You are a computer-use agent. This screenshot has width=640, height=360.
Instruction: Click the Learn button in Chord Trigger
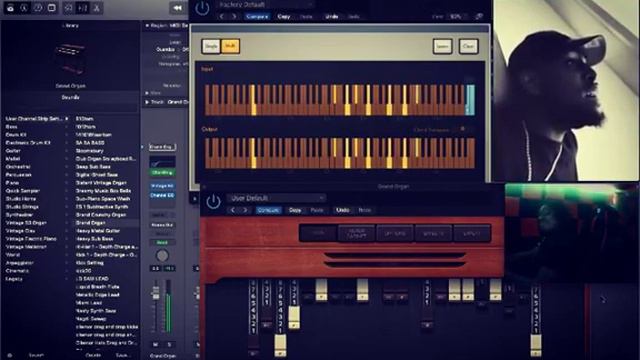[442, 47]
